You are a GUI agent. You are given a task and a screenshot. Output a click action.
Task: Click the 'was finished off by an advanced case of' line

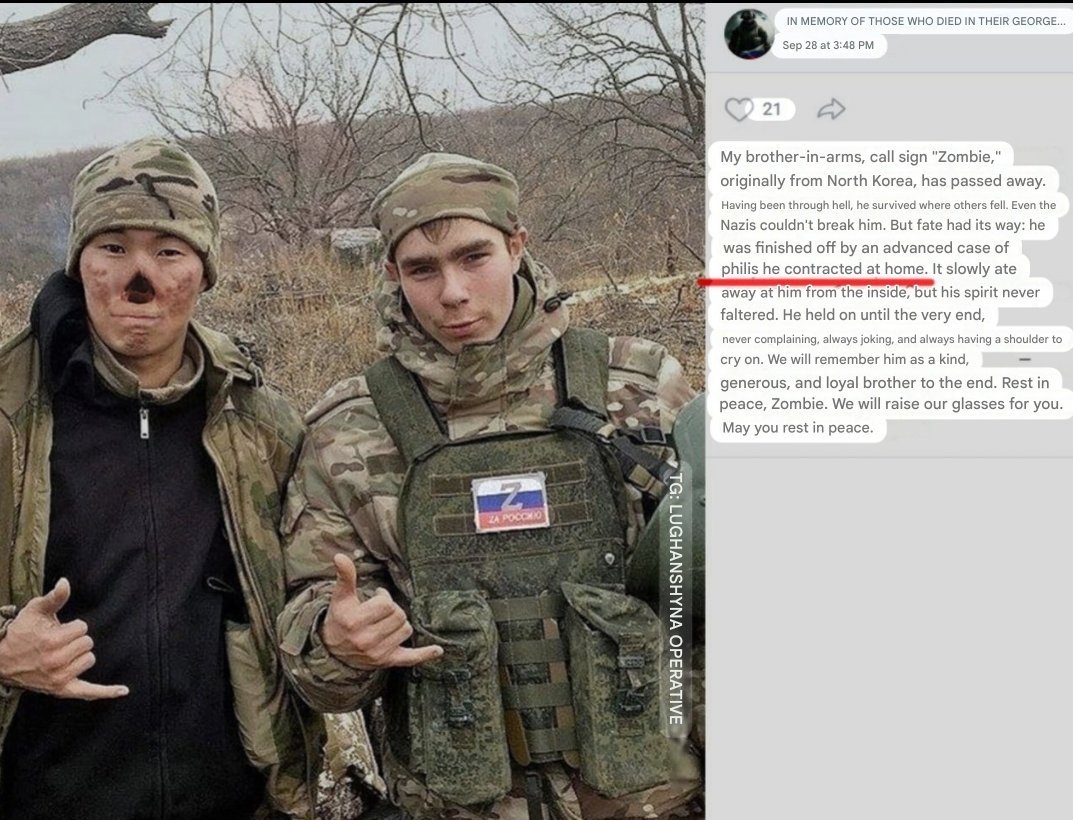866,248
